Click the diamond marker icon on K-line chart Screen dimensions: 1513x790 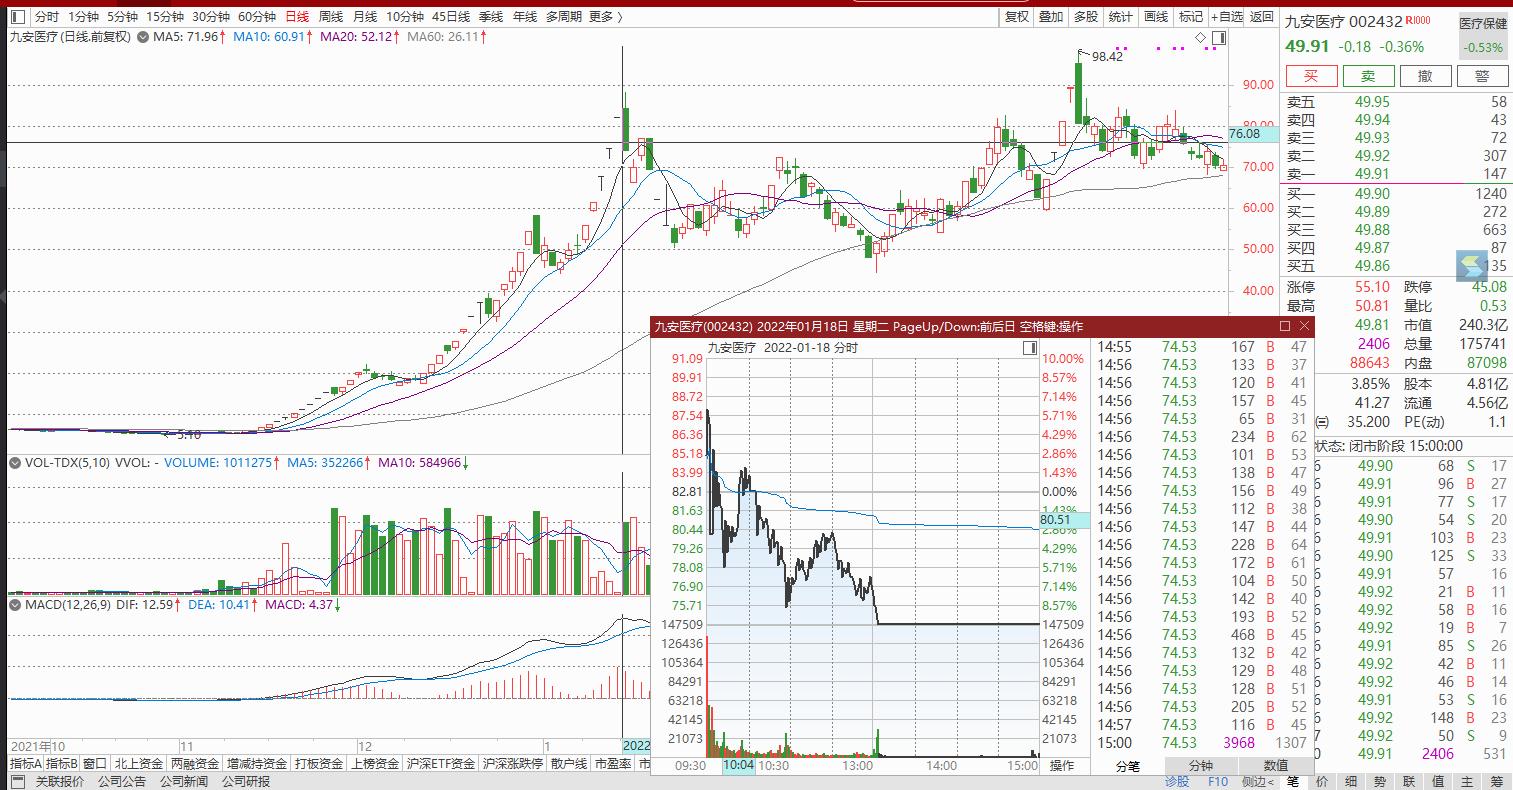[x=1201, y=38]
